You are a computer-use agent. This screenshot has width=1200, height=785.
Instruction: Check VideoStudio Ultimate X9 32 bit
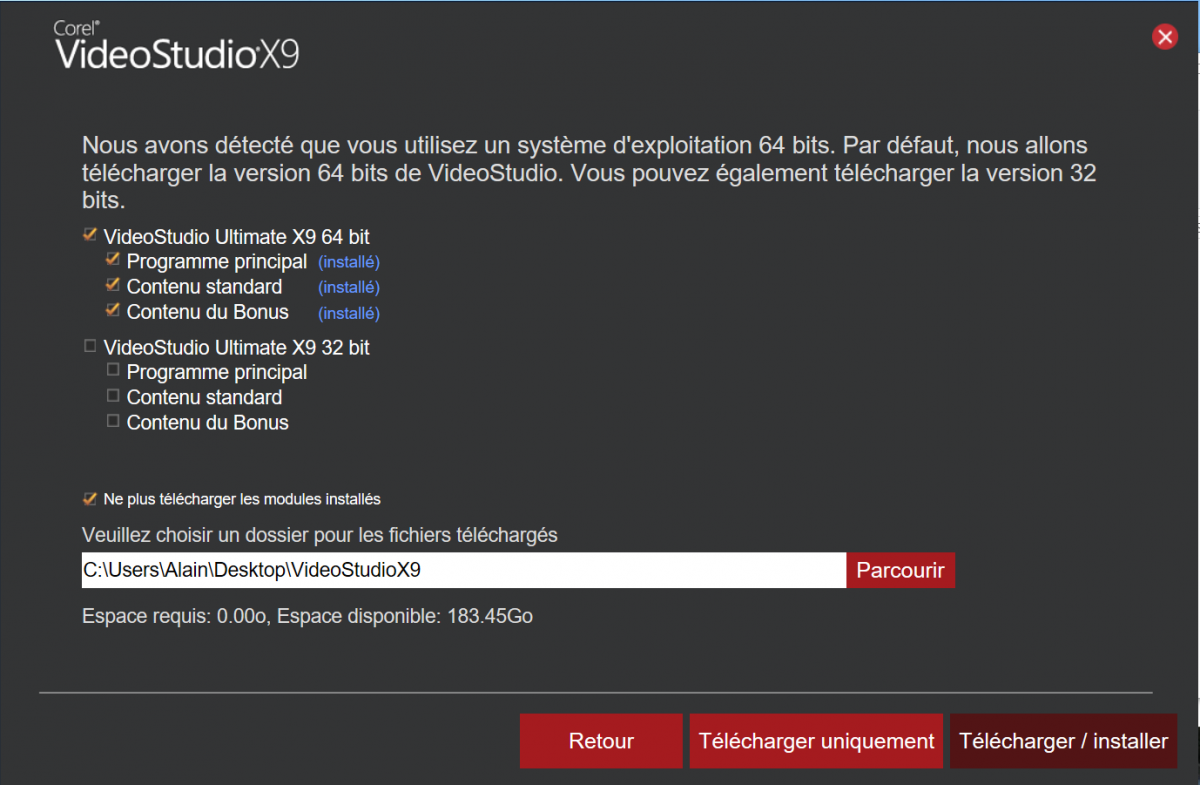coord(90,346)
